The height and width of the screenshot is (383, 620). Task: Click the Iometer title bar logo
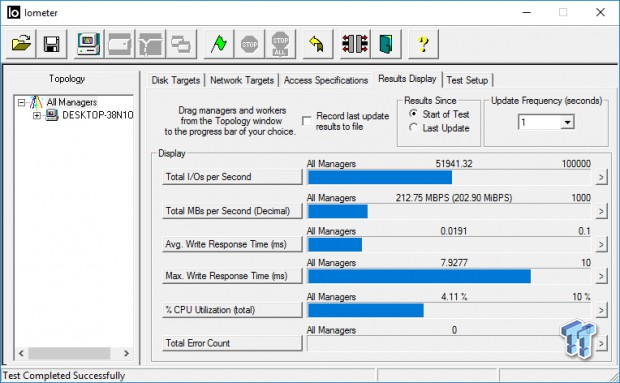tap(13, 12)
